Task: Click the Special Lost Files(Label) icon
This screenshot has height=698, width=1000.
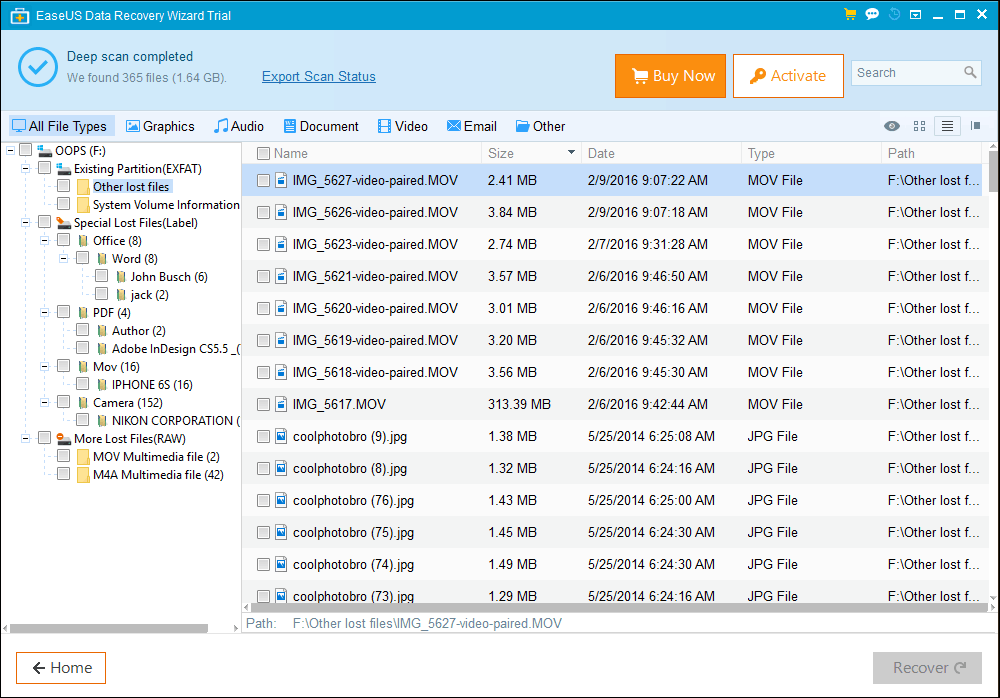Action: (64, 223)
